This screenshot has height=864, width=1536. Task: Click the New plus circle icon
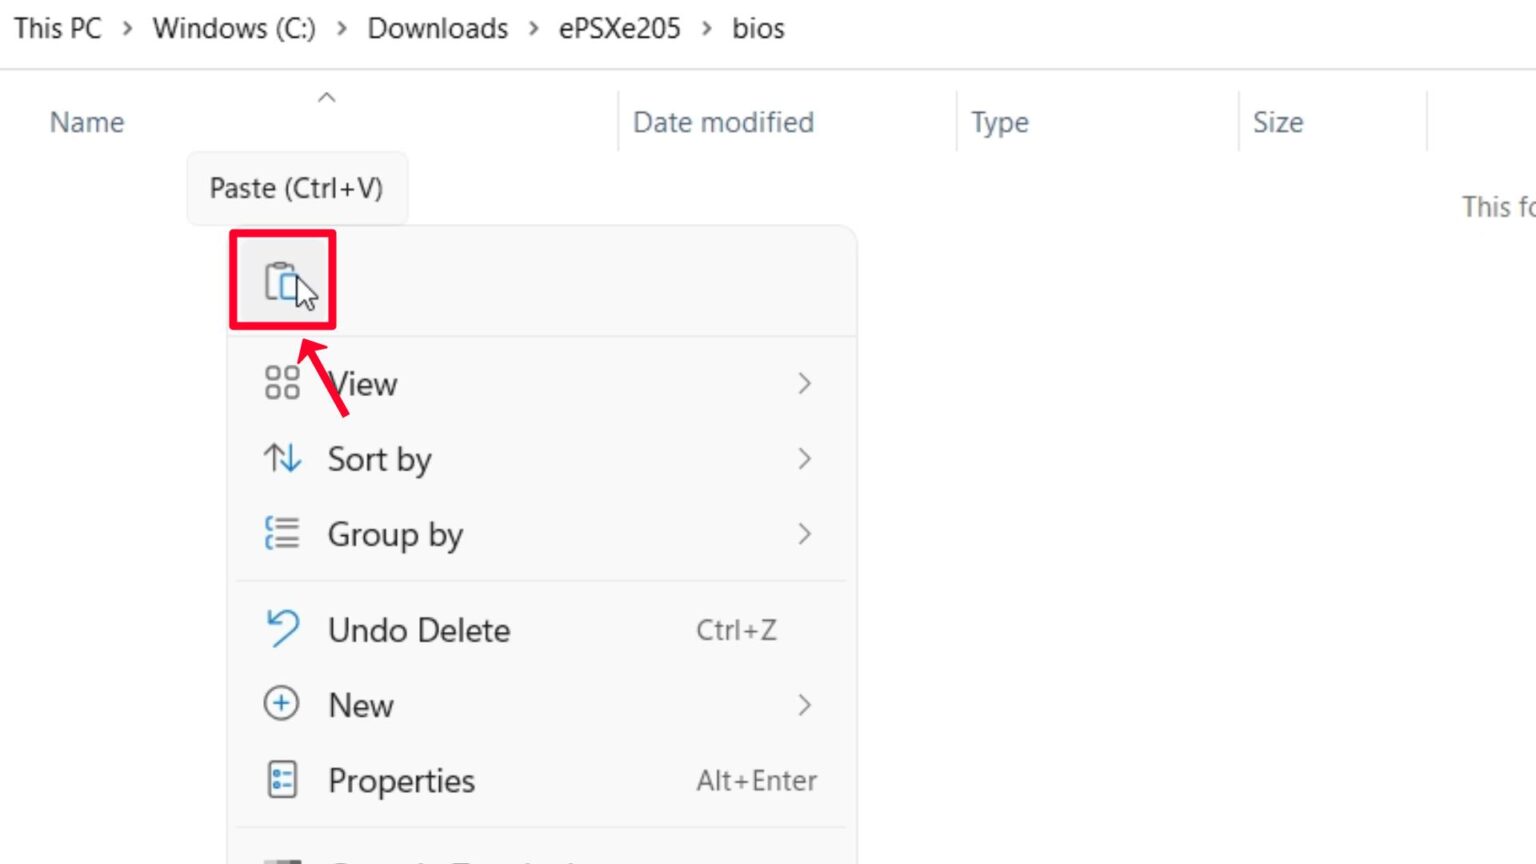282,705
